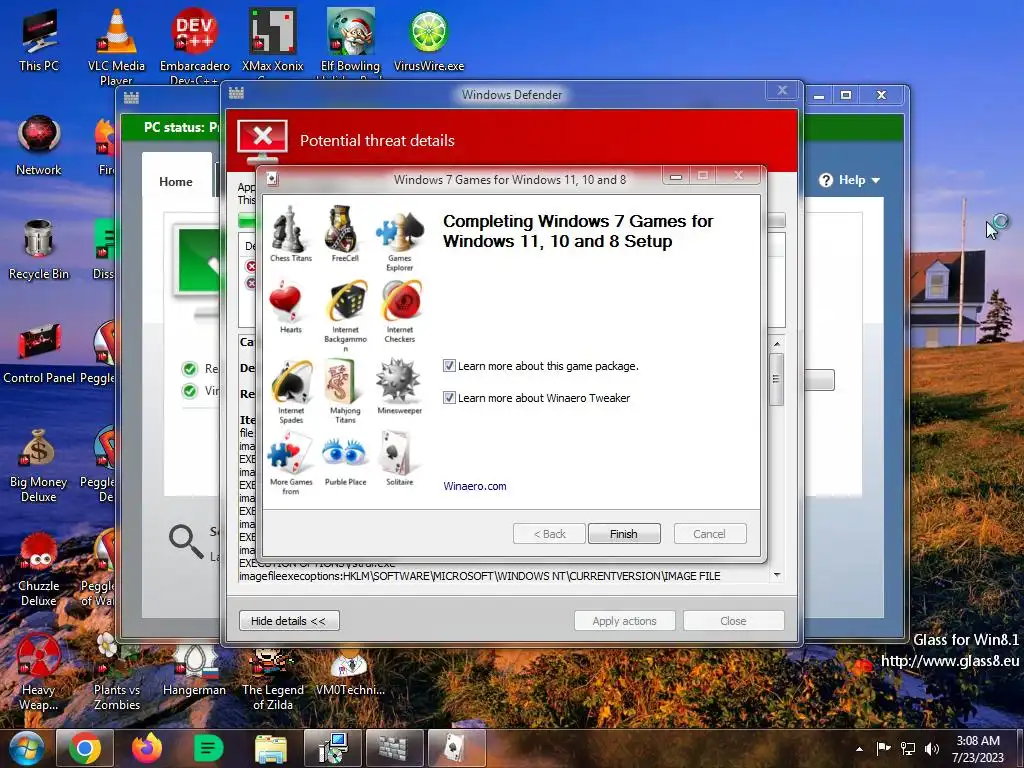Click the Windows Start button
This screenshot has width=1024, height=768.
pos(26,748)
